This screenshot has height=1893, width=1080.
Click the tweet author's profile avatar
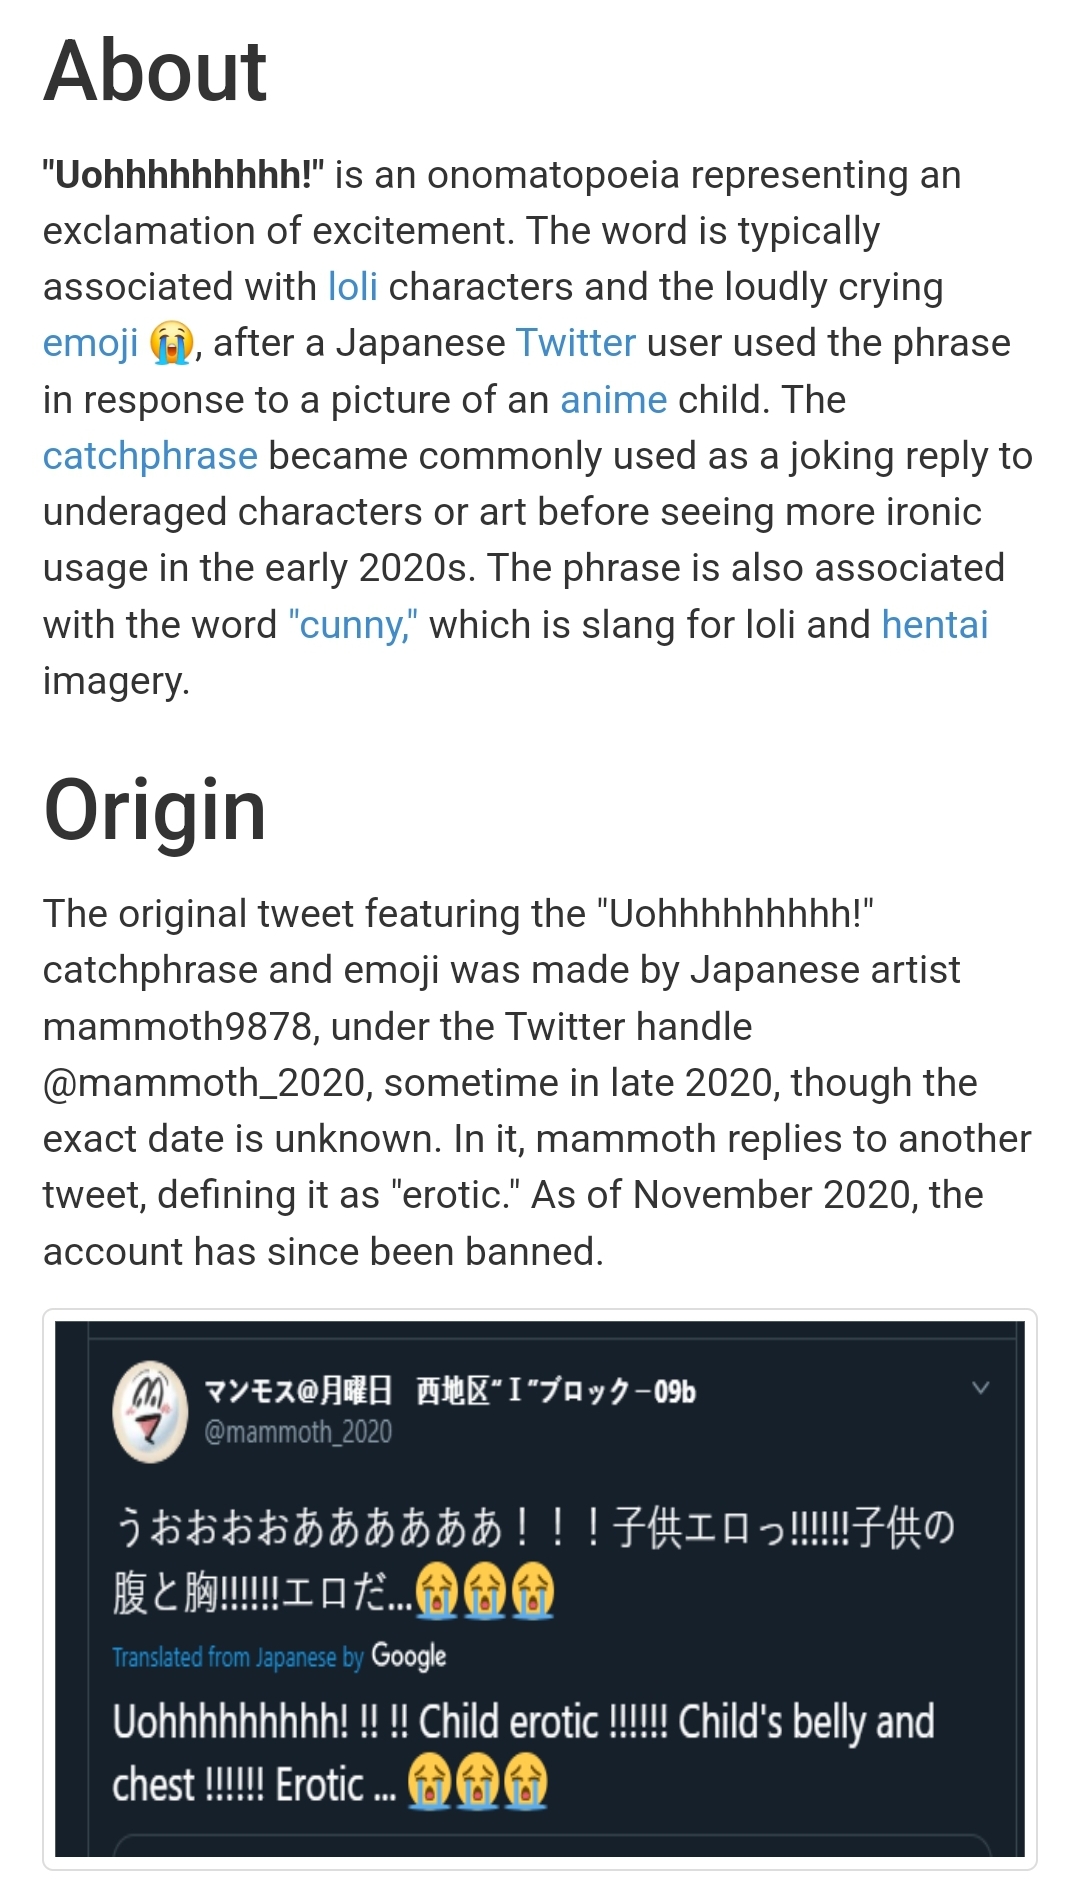click(x=150, y=1410)
